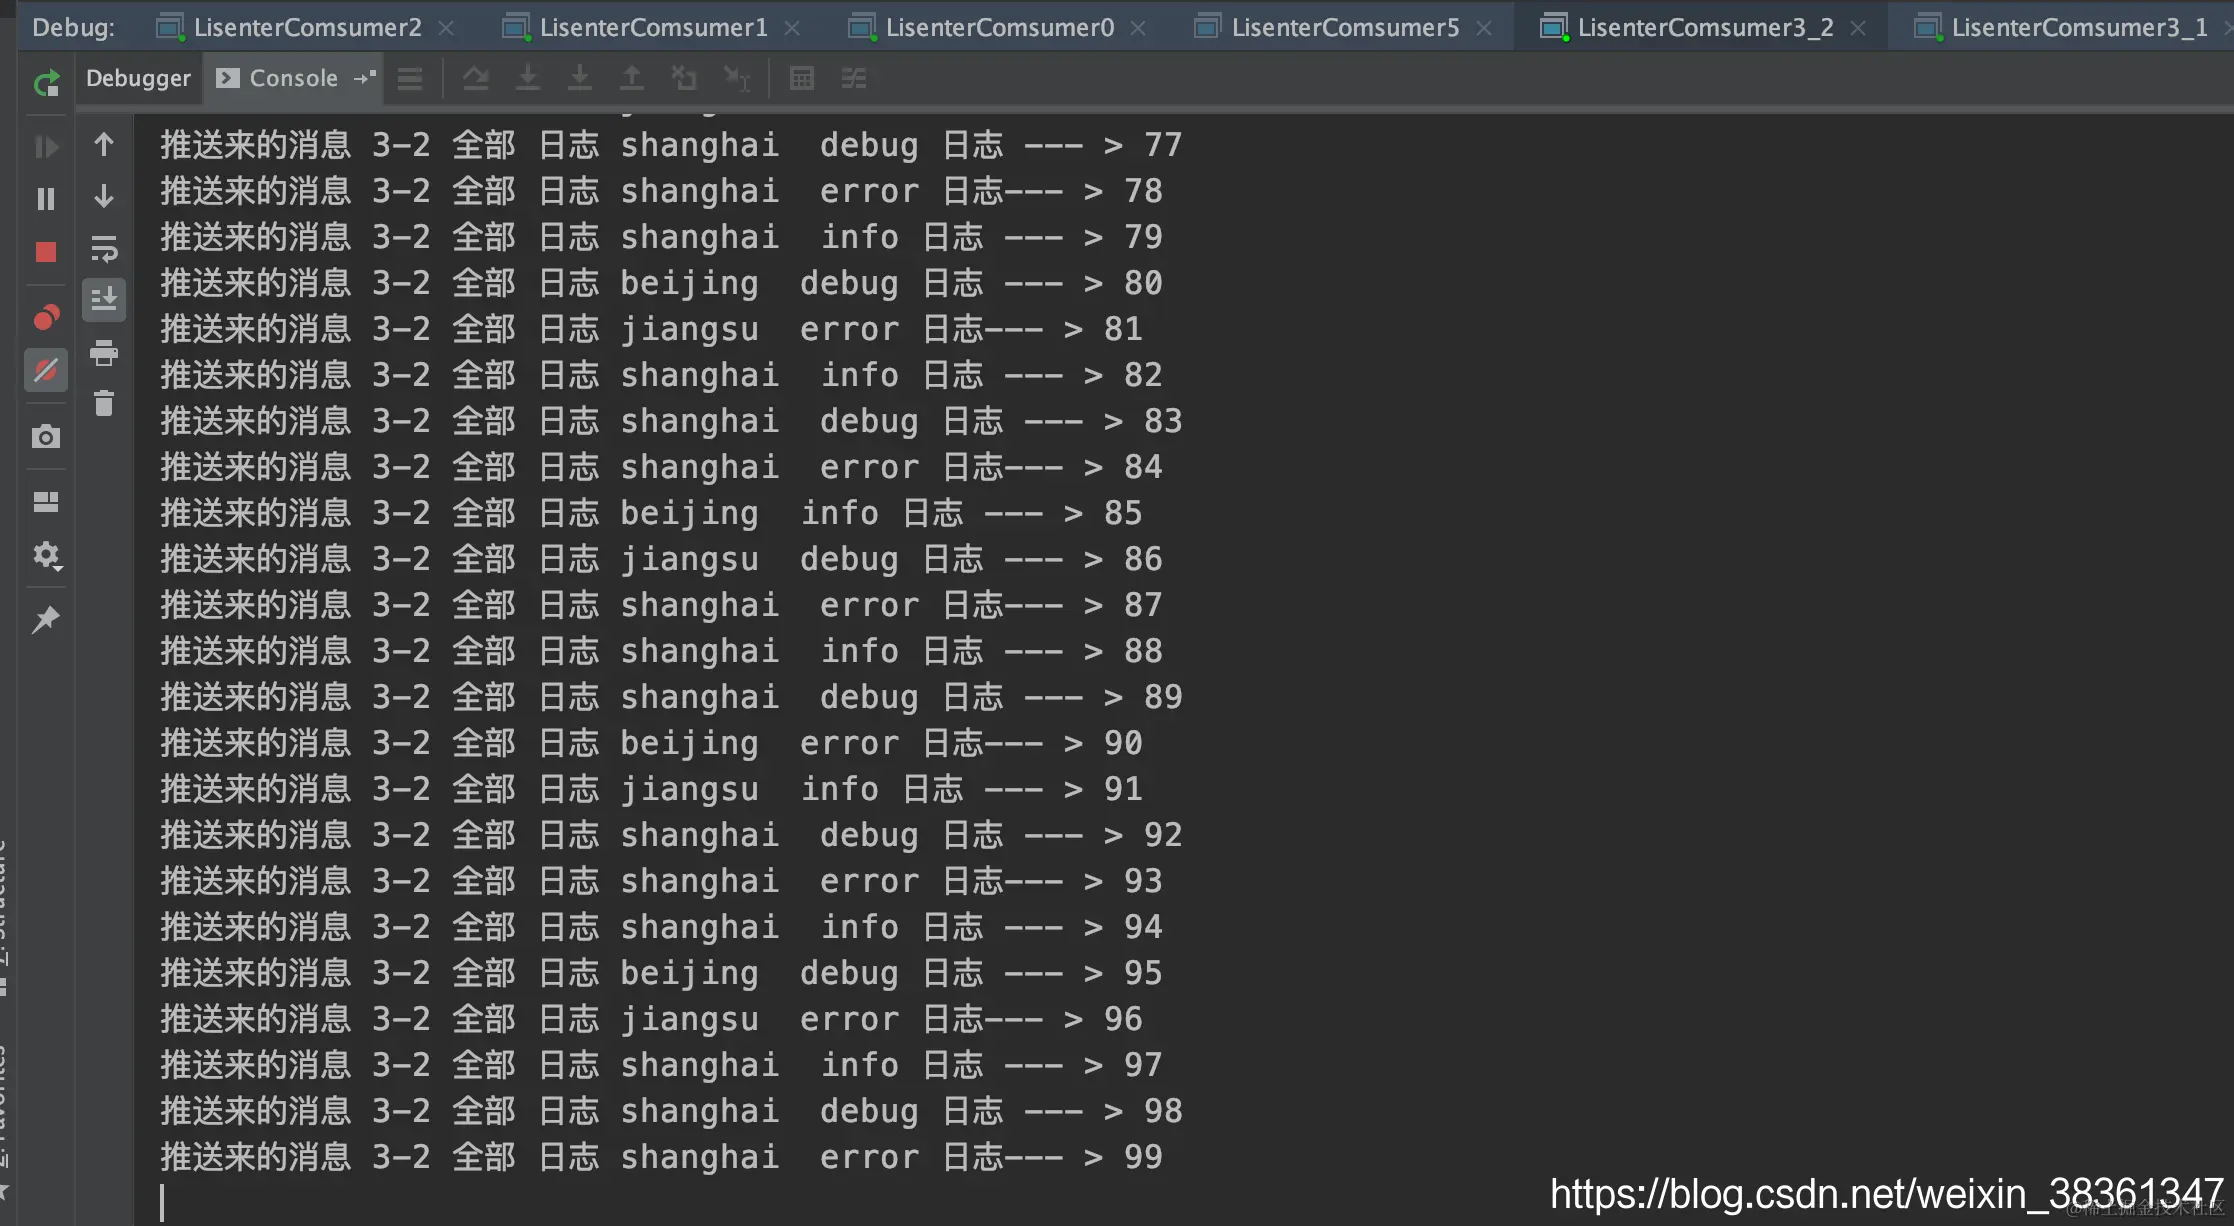The image size is (2234, 1226).
Task: Close the LisenterComsumer0 tab
Action: (1136, 27)
